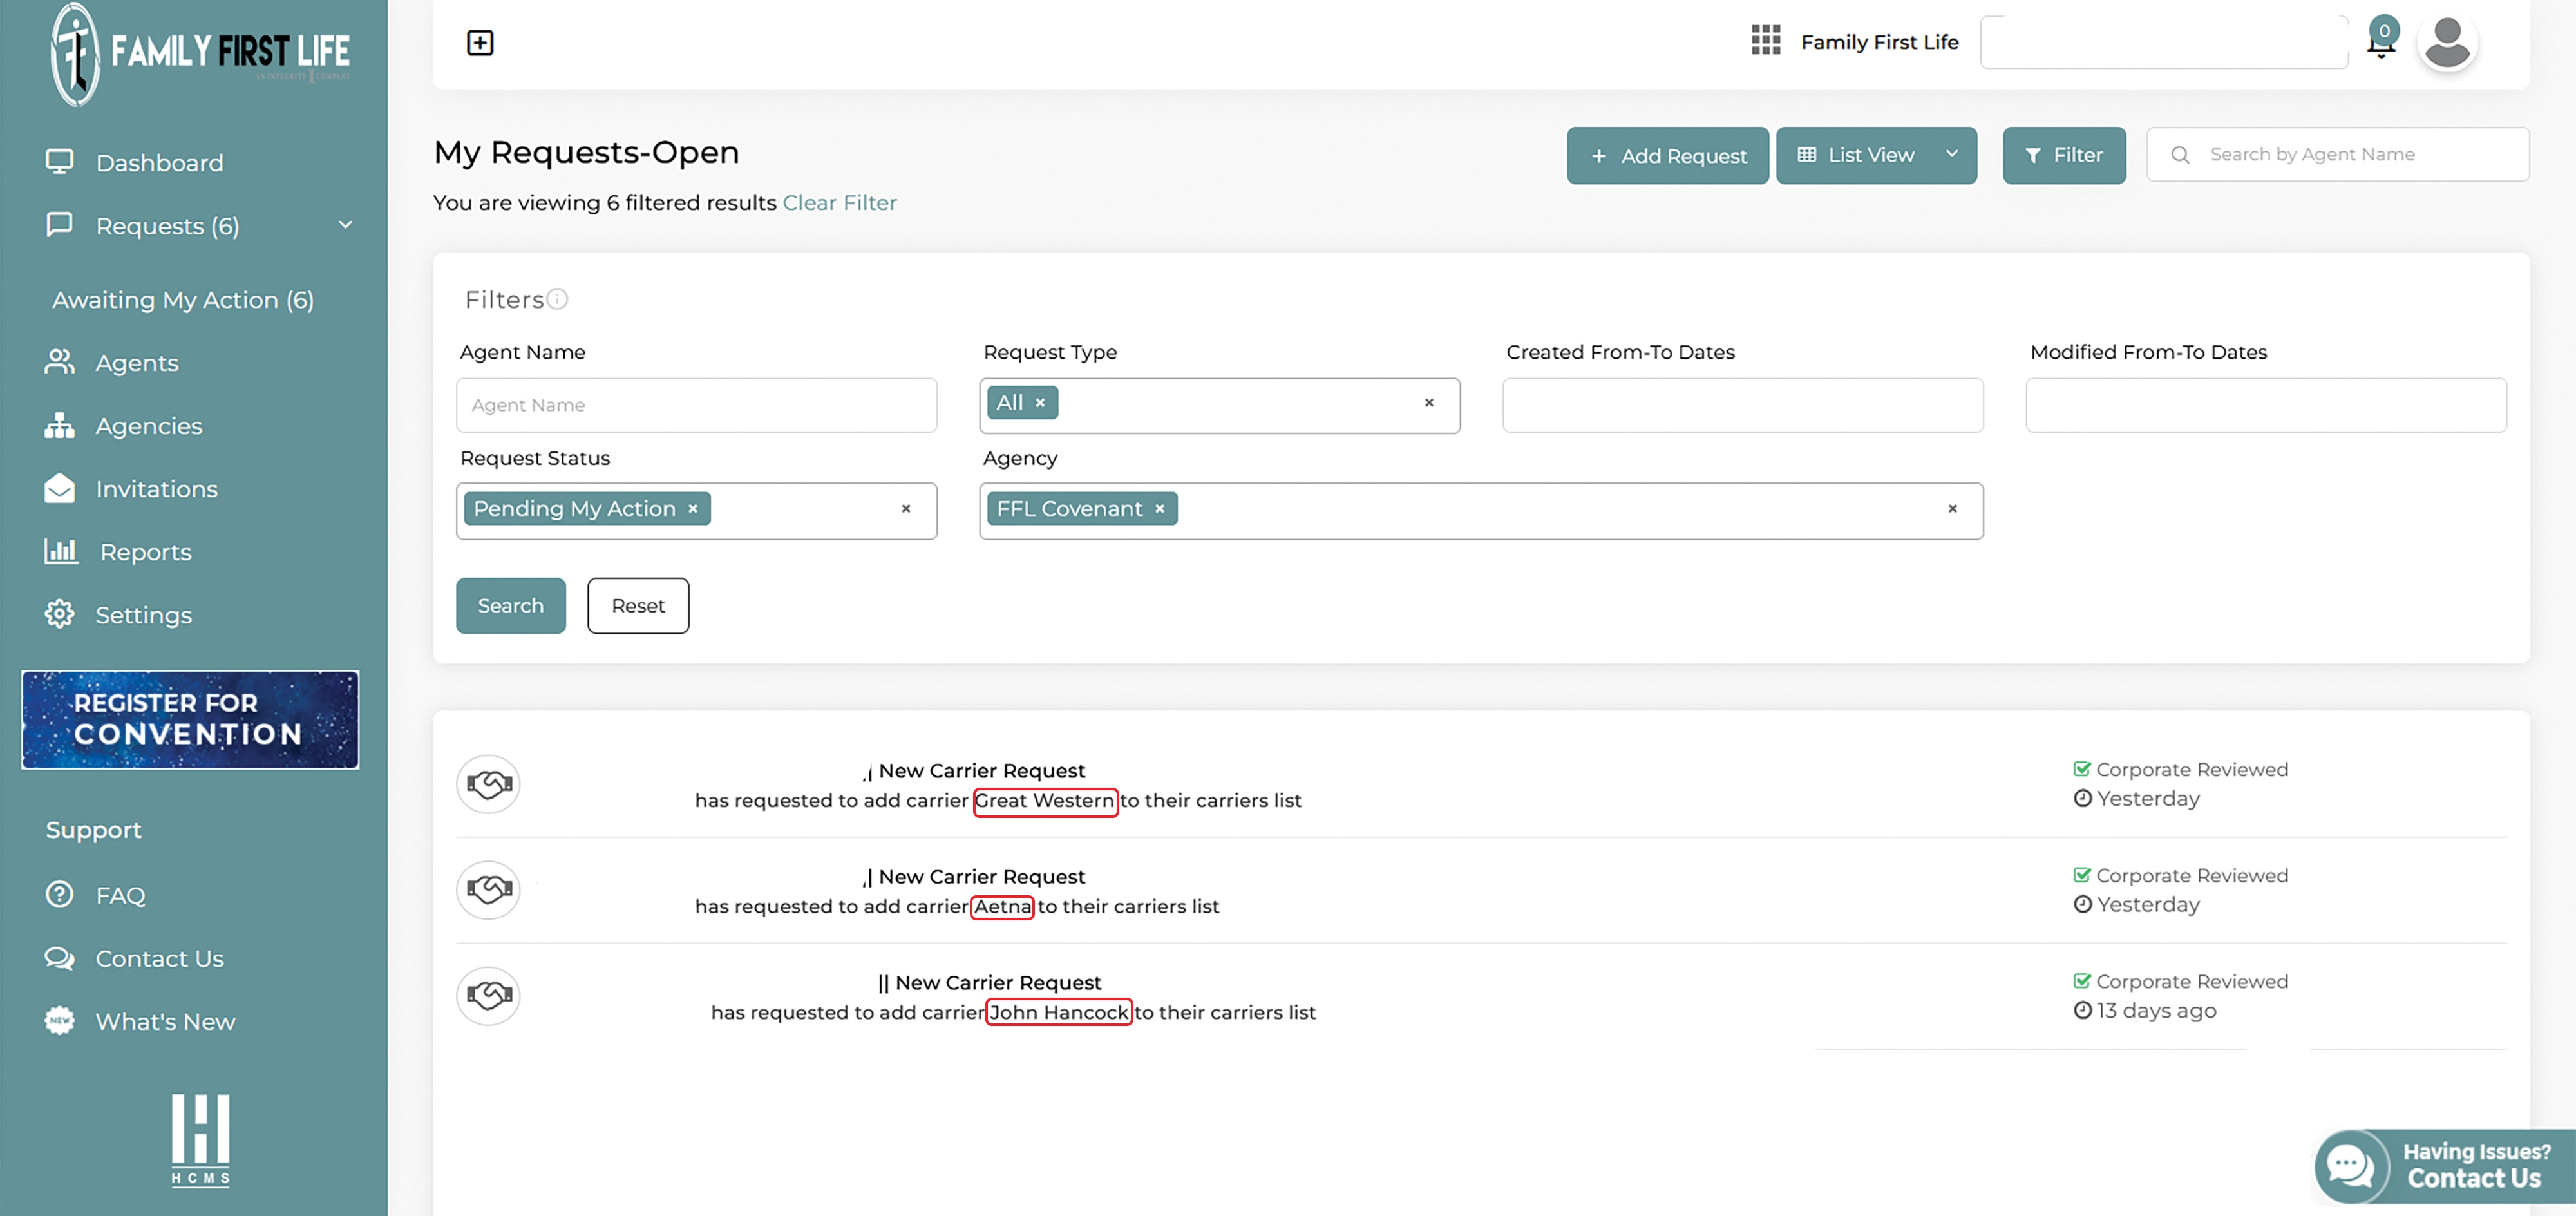Click the Settings gear icon
The width and height of the screenshot is (2576, 1216).
[x=59, y=614]
